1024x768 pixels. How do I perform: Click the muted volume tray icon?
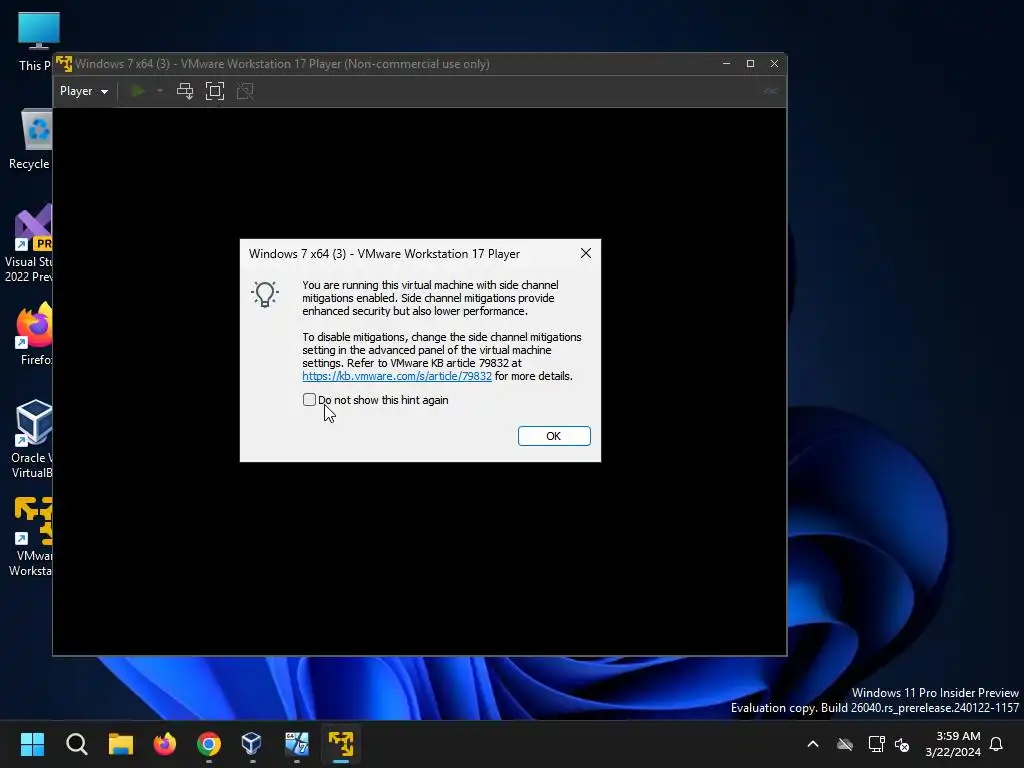pos(902,744)
